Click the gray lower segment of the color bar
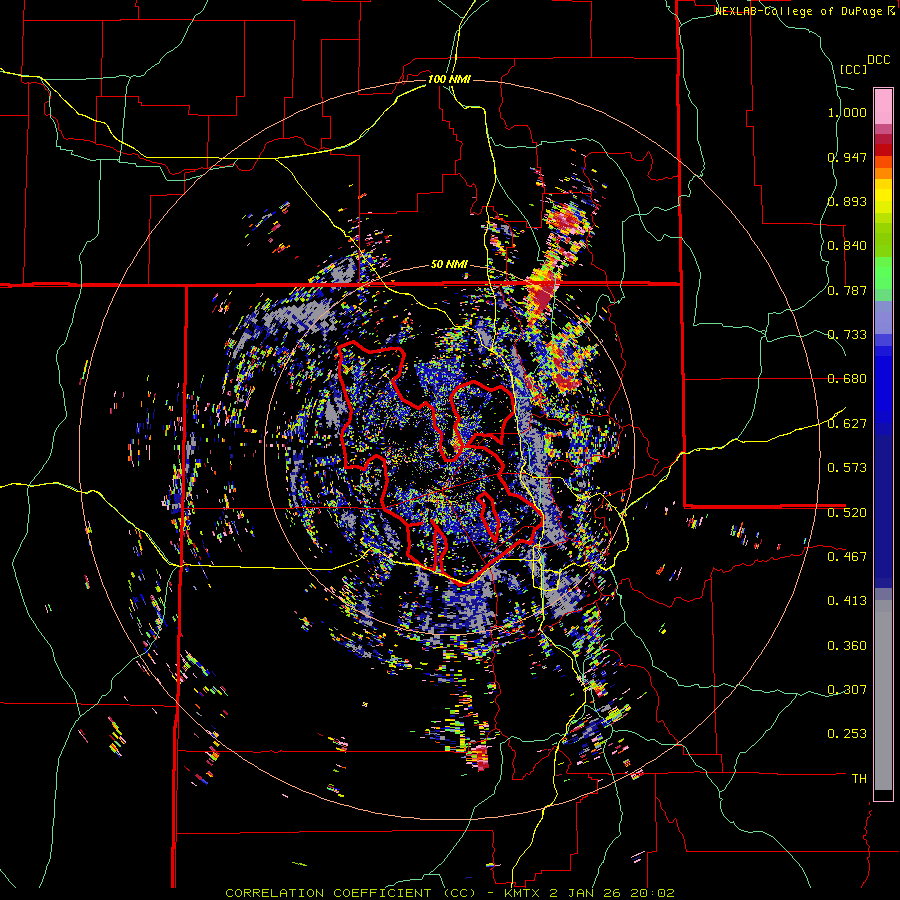The height and width of the screenshot is (900, 900). (x=883, y=695)
